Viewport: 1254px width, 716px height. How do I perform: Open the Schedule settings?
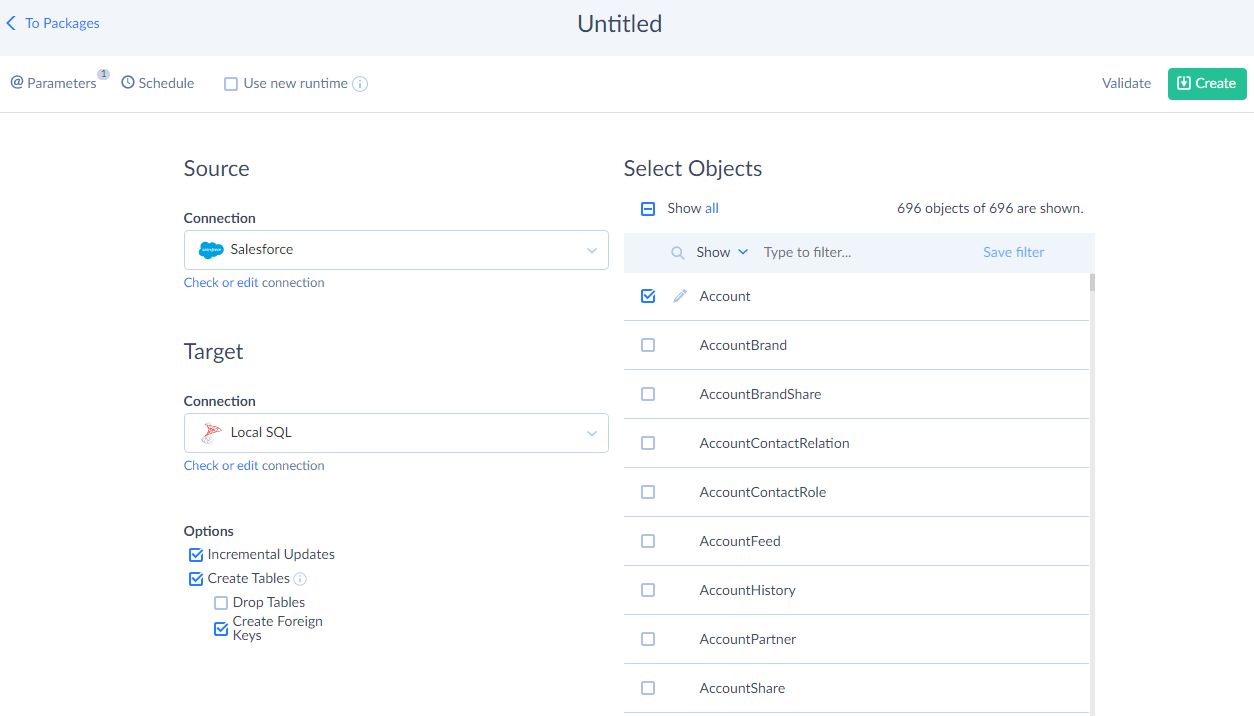pyautogui.click(x=158, y=83)
